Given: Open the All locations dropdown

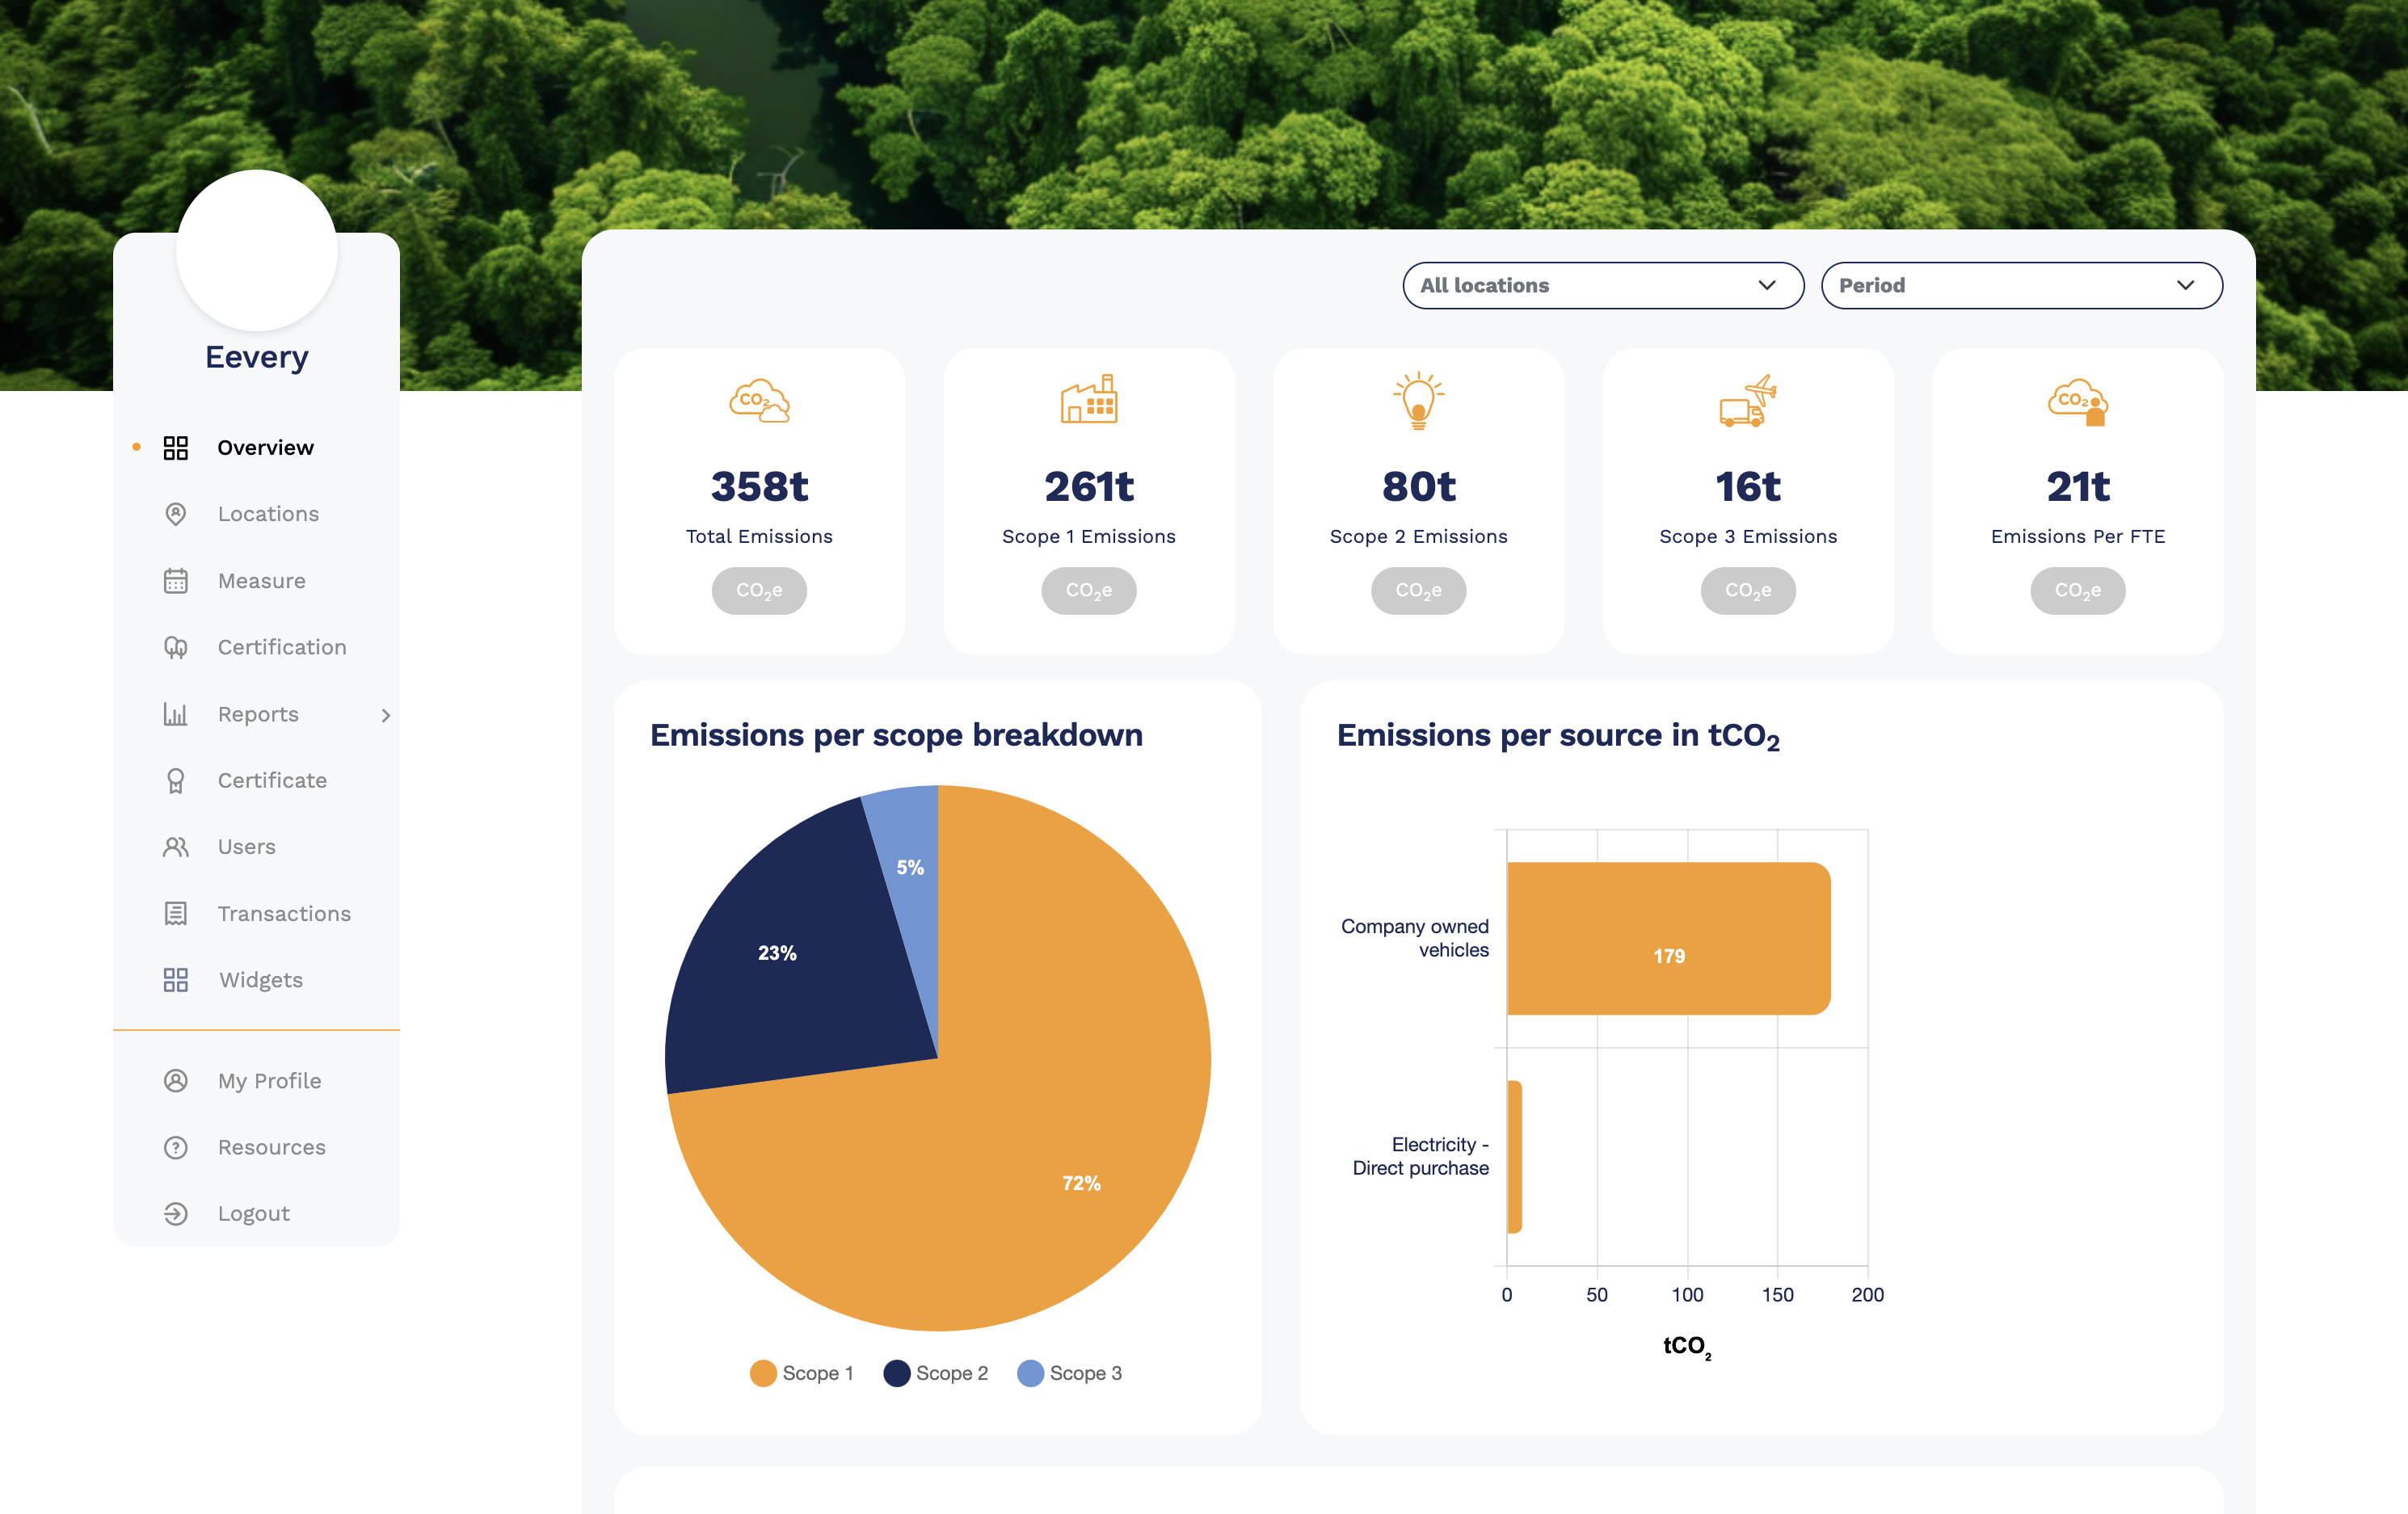Looking at the screenshot, I should coord(1602,286).
